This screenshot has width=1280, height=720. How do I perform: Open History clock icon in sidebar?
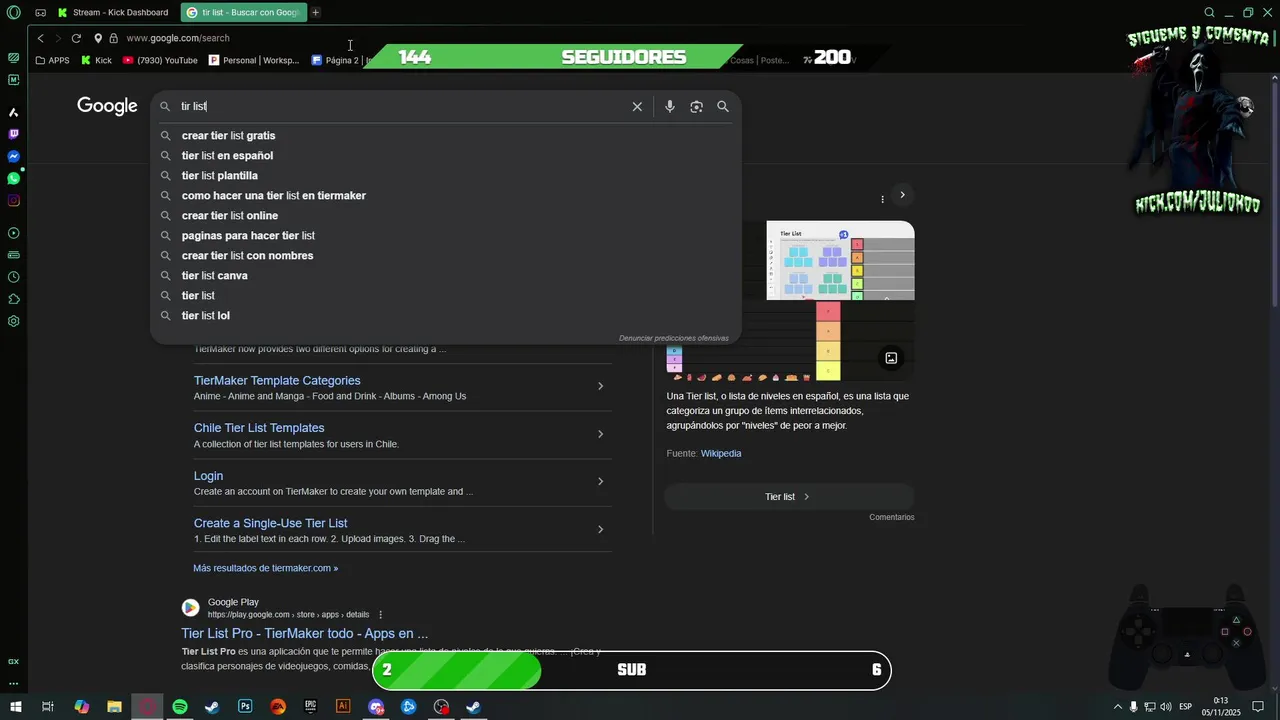13,277
